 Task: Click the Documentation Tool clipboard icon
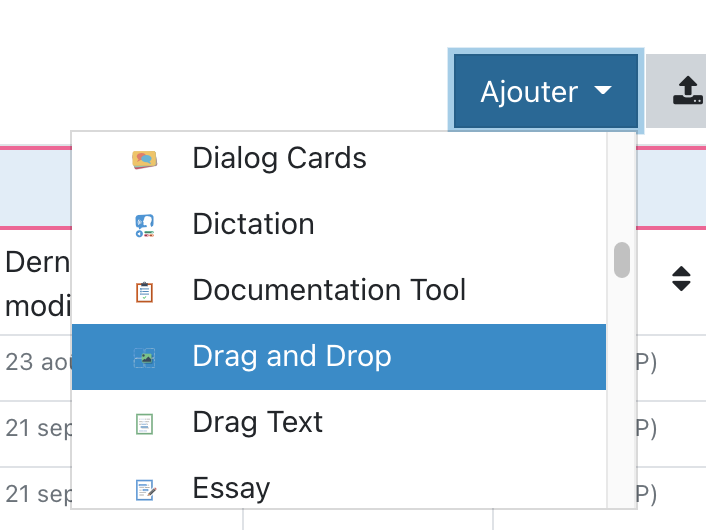click(145, 291)
